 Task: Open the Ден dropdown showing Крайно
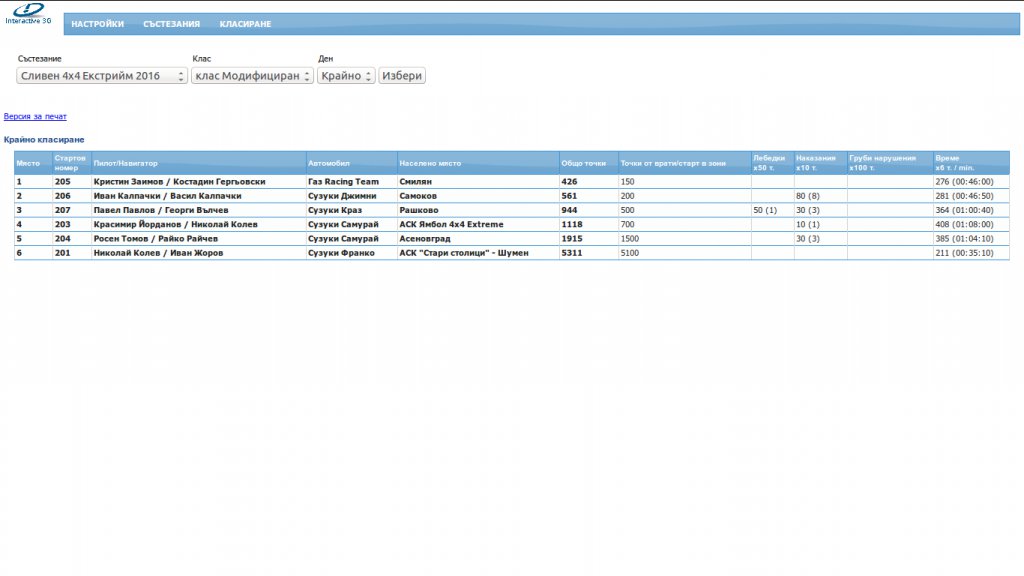point(346,76)
